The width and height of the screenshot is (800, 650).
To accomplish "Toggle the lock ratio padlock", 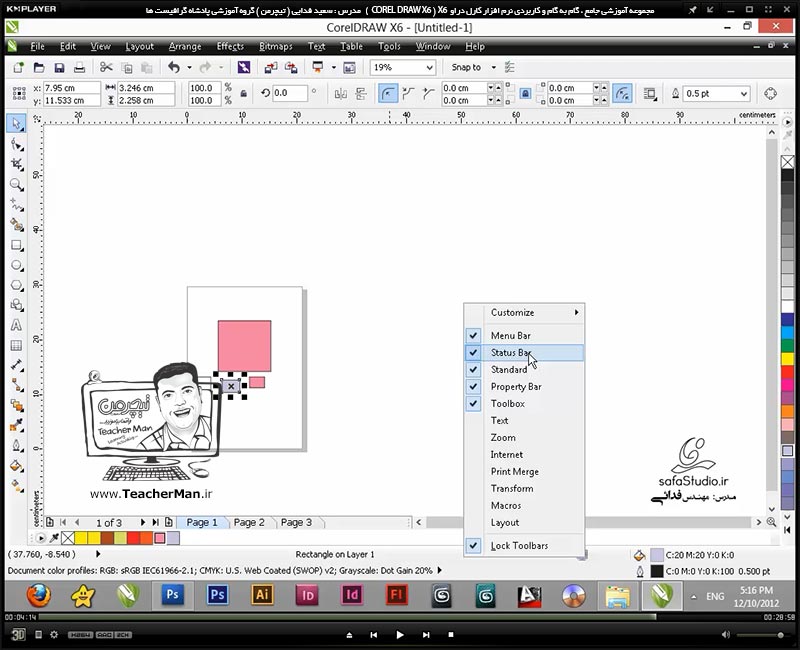I will click(x=244, y=94).
